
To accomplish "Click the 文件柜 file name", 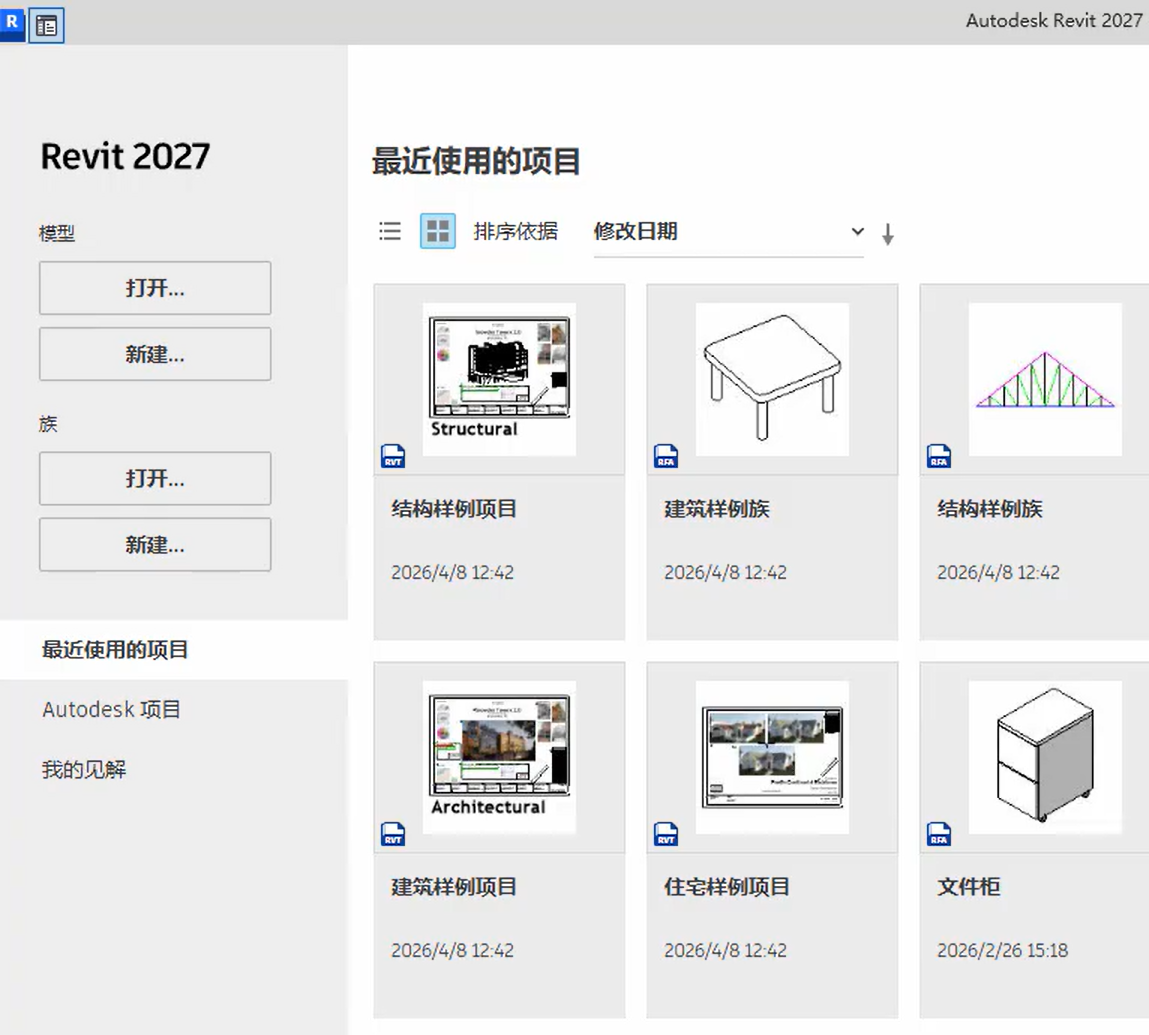I will pos(969,887).
